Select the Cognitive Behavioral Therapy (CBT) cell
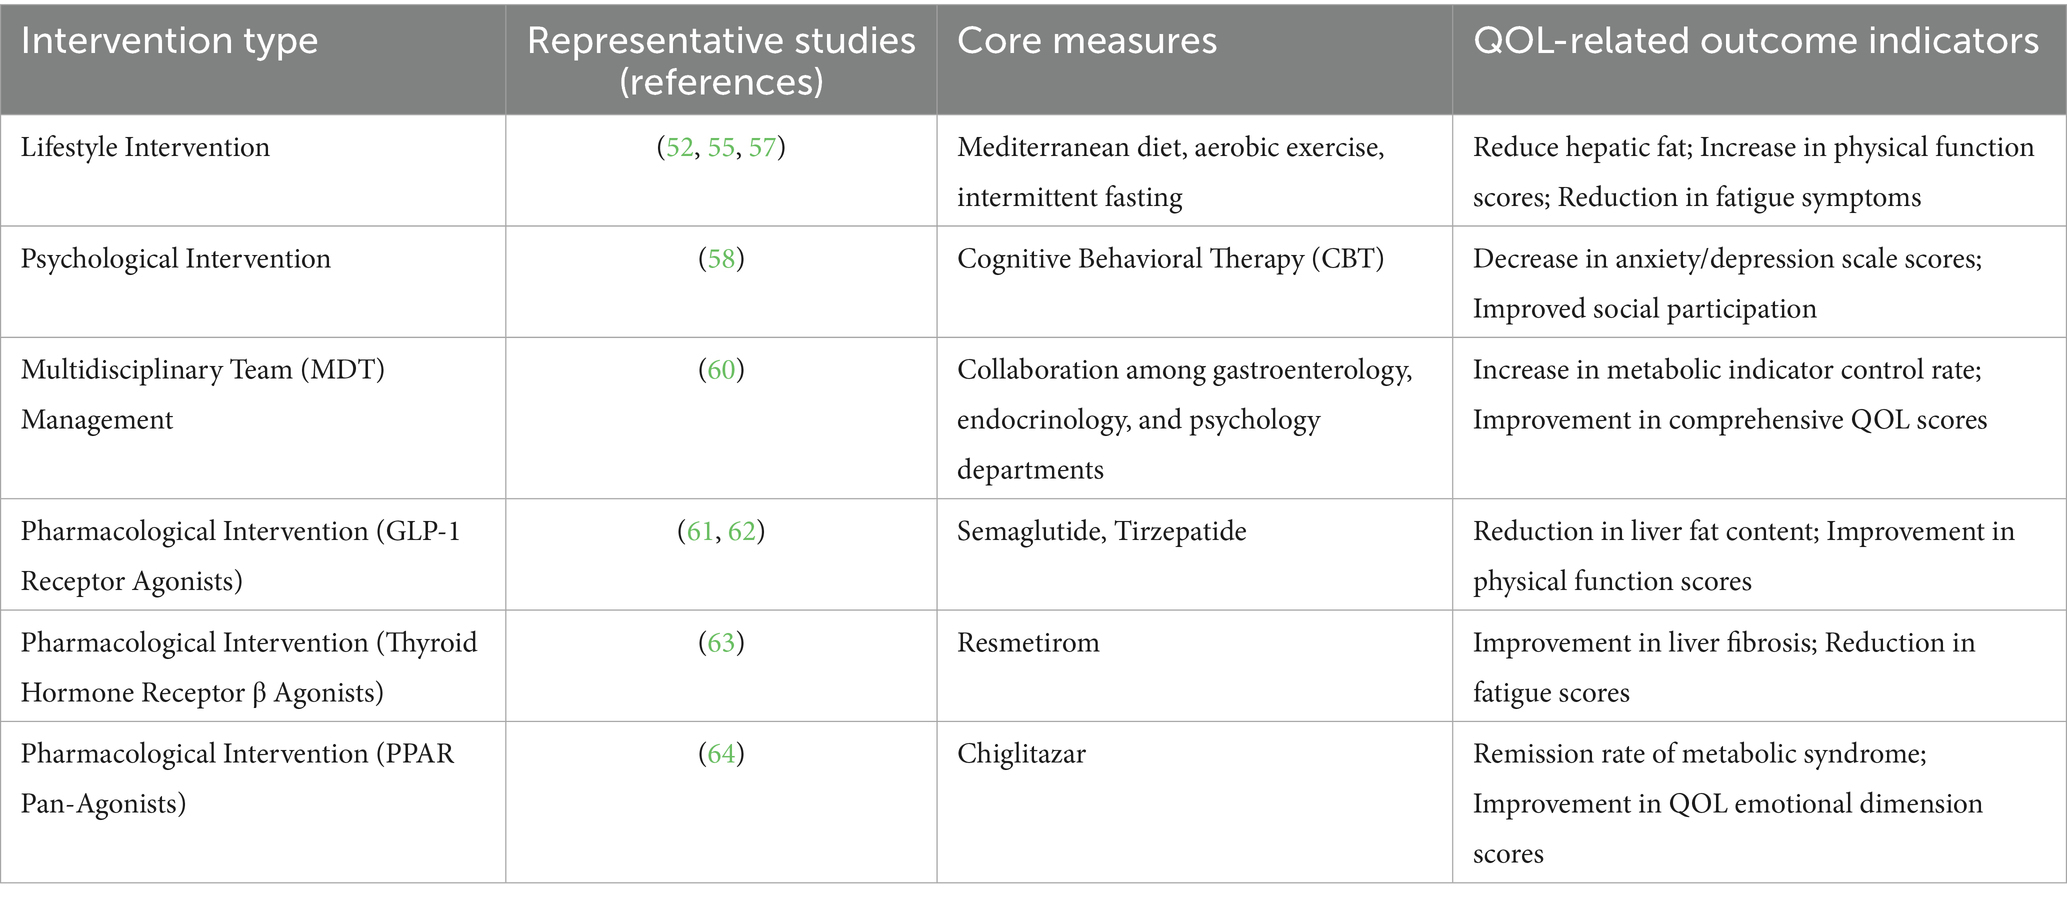The image size is (2067, 901). point(1170,259)
